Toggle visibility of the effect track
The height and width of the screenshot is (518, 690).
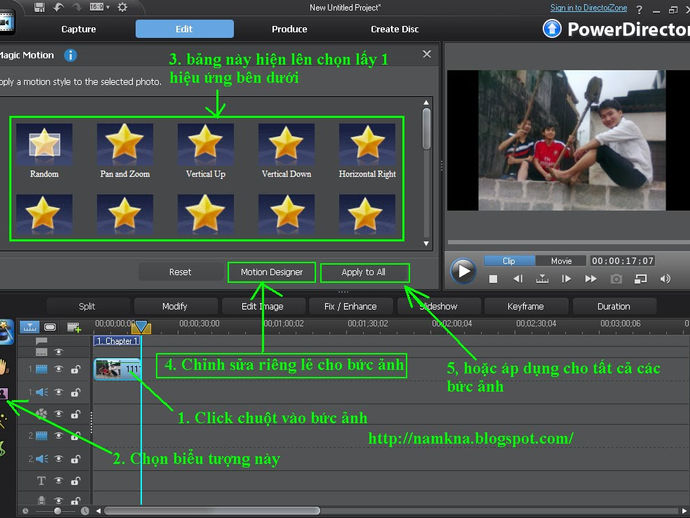[59, 414]
